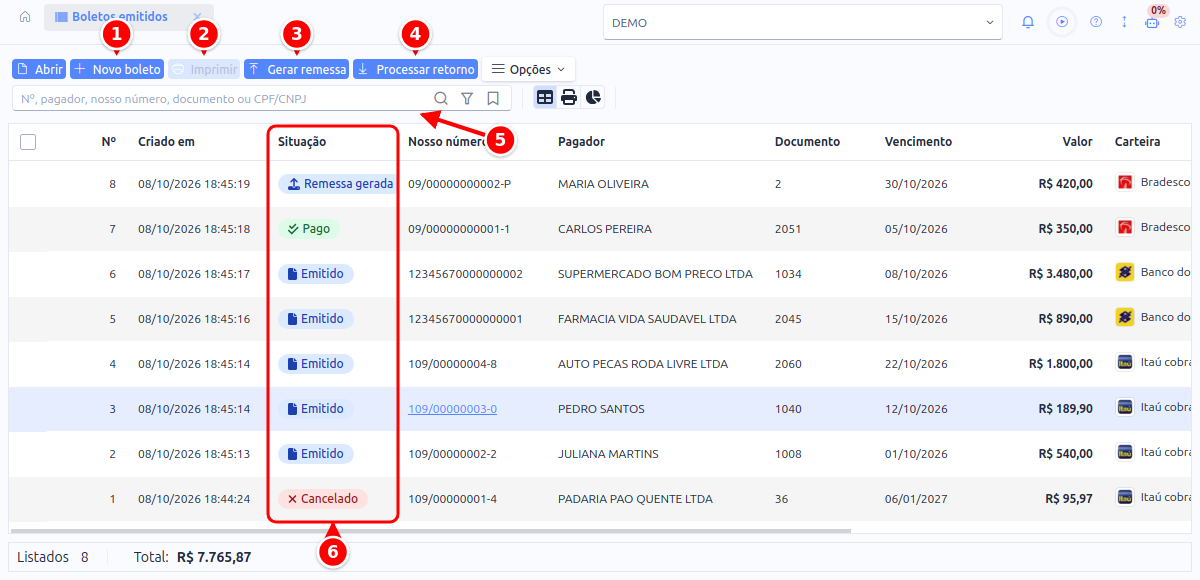The height and width of the screenshot is (580, 1200).
Task: Click the Imprimir button
Action: (x=204, y=69)
